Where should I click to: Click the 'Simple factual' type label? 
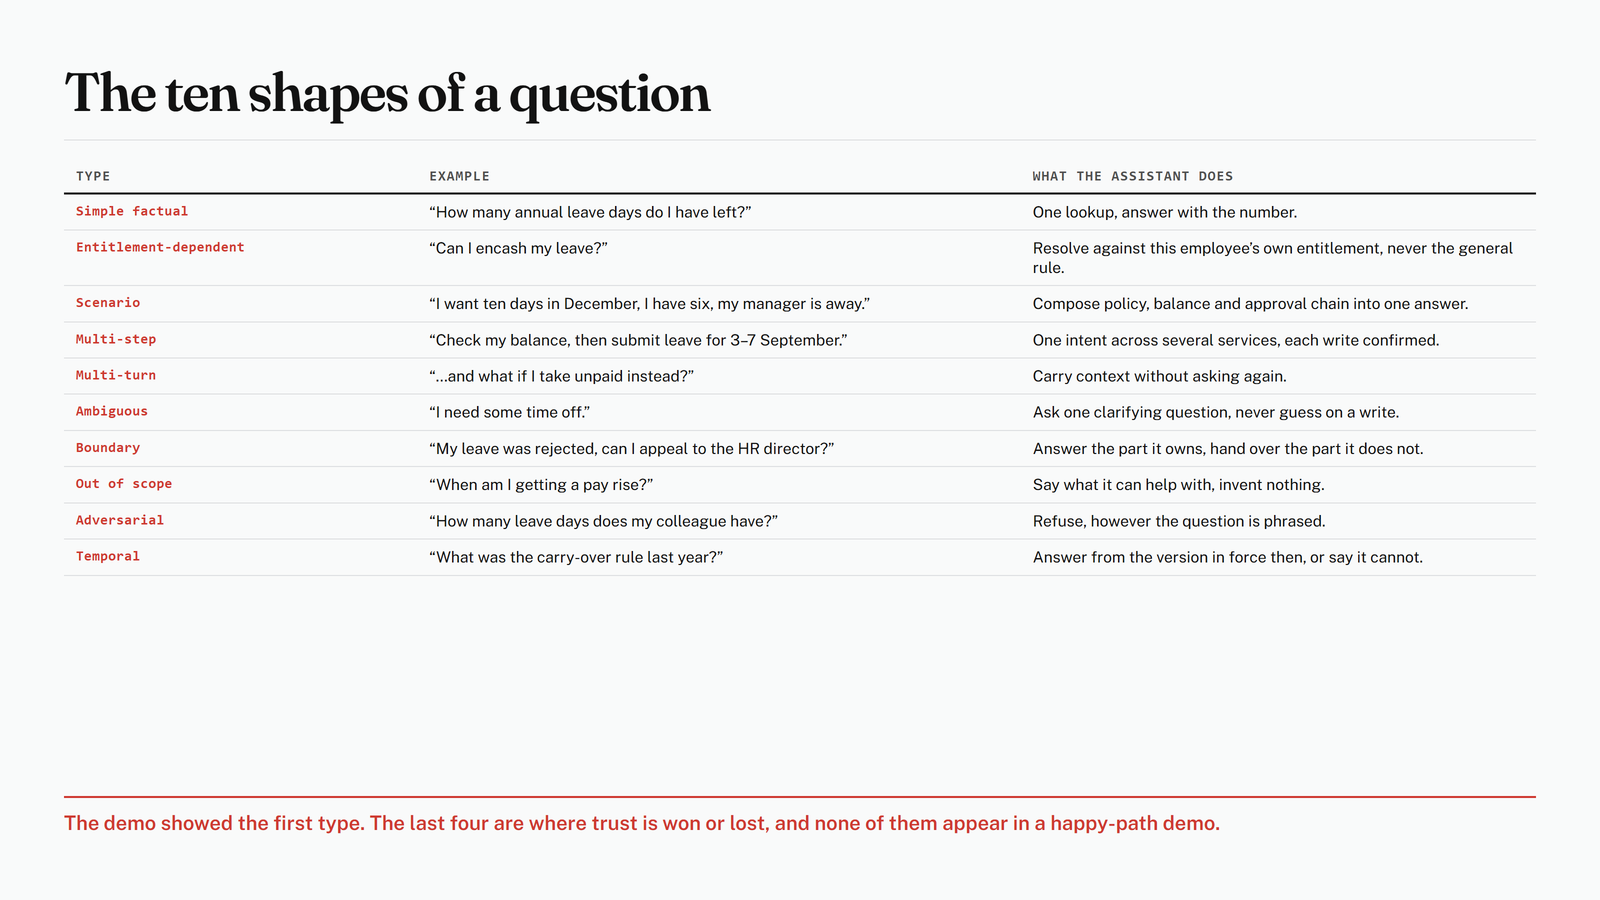132,211
